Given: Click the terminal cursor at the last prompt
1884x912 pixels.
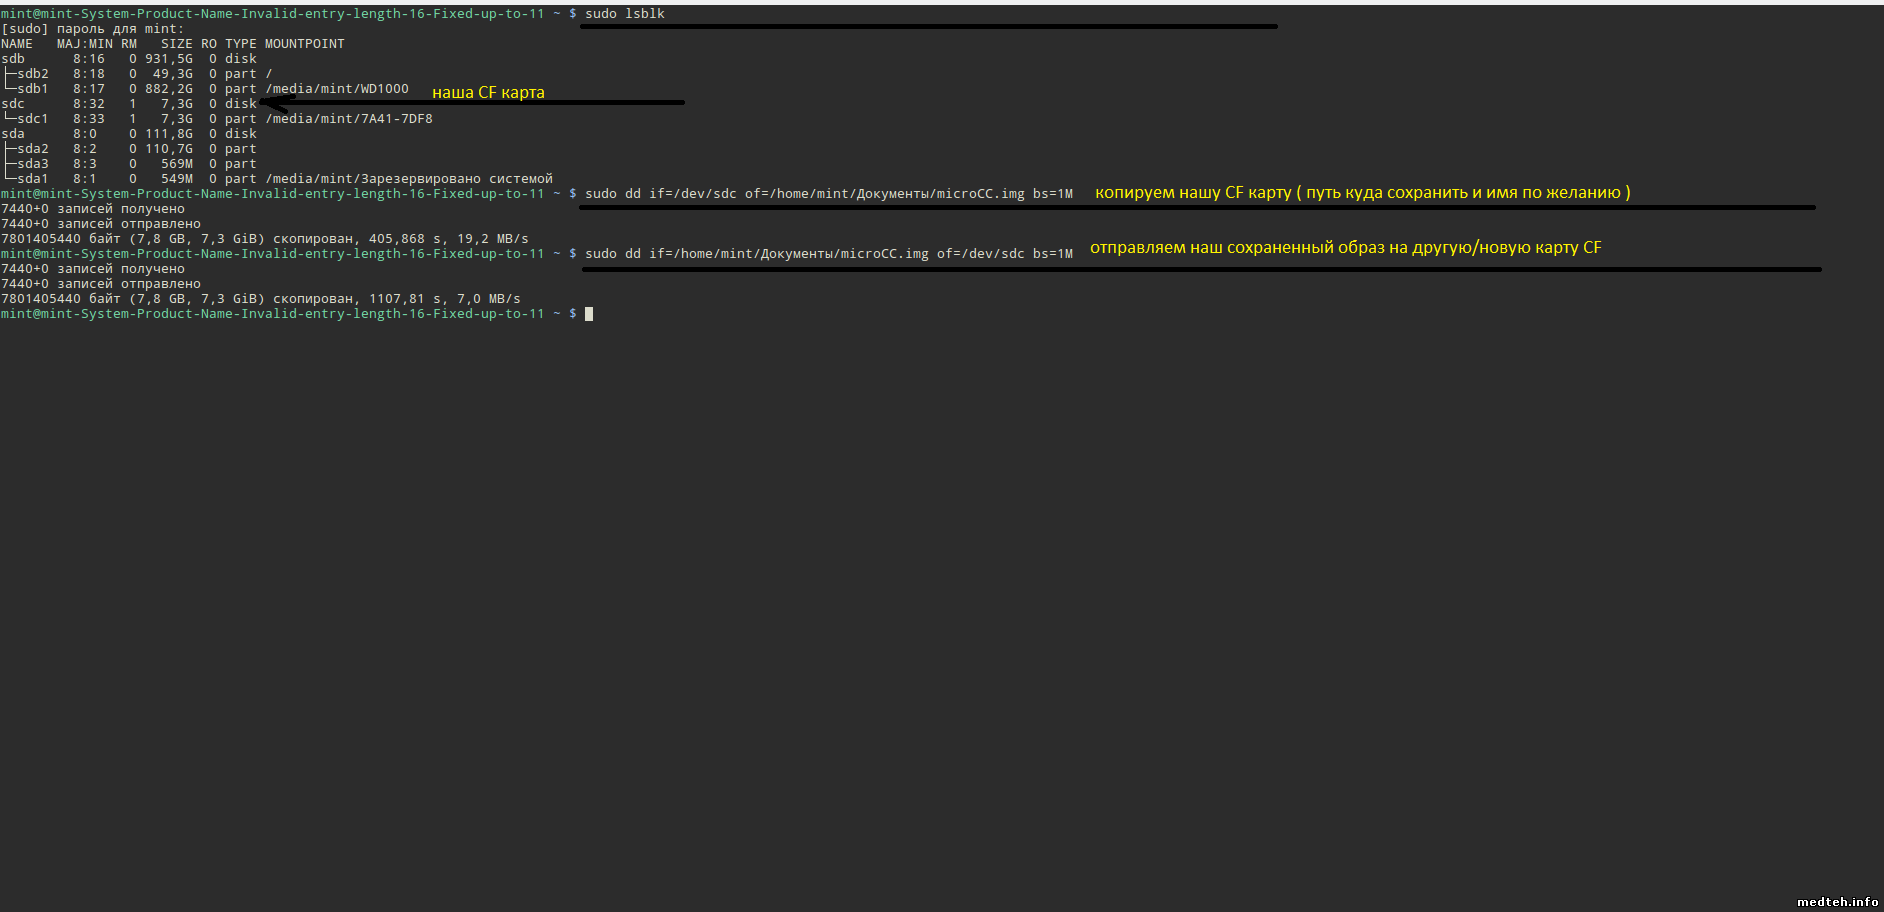Looking at the screenshot, I should point(589,314).
